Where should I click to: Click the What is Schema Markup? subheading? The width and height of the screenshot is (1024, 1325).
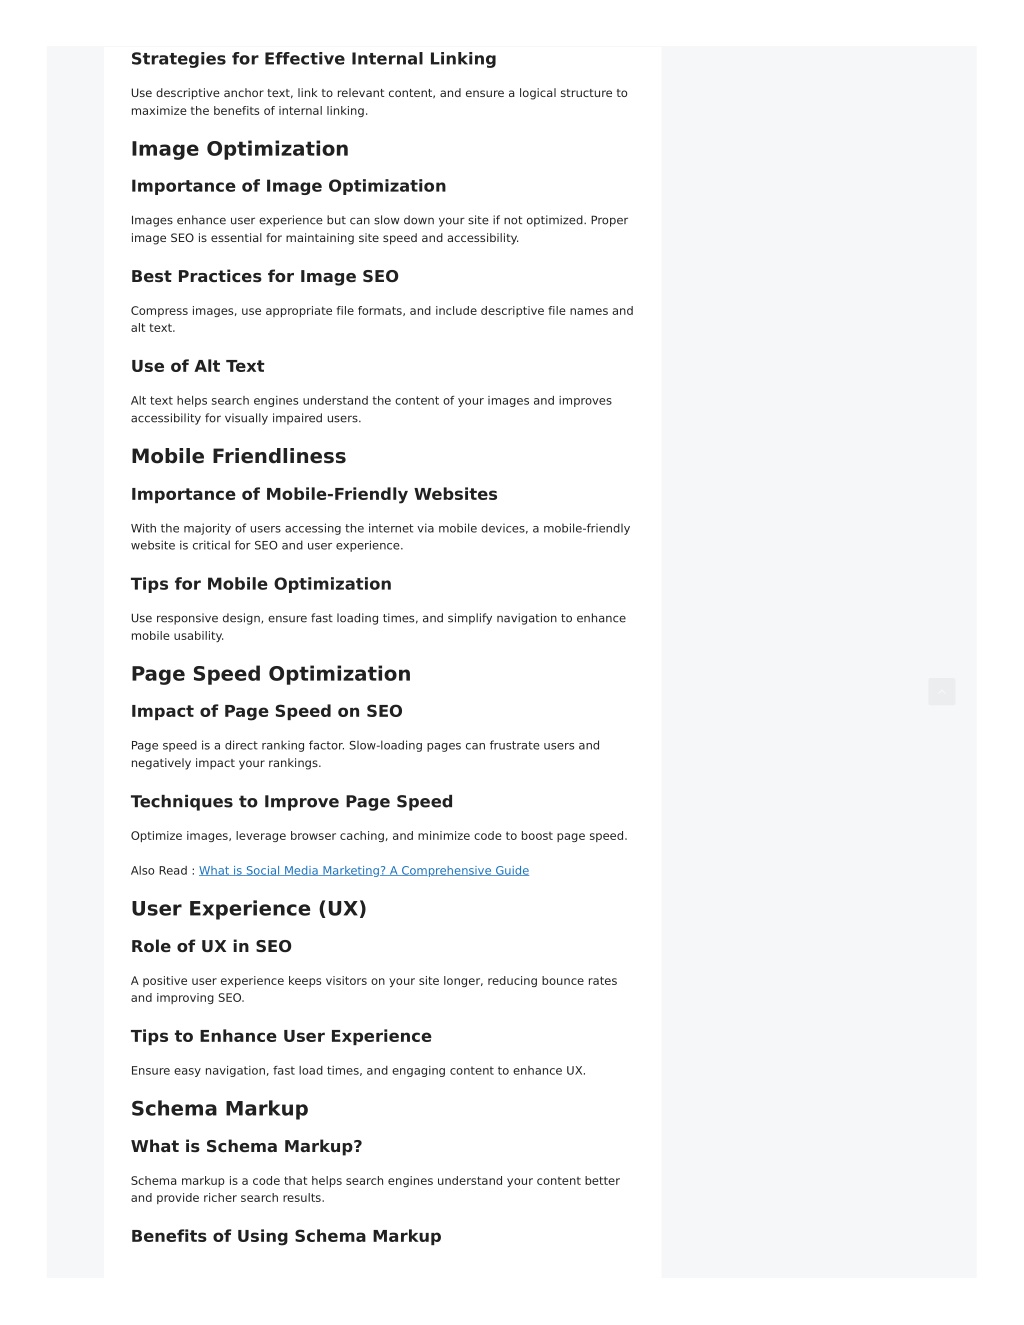247,1147
